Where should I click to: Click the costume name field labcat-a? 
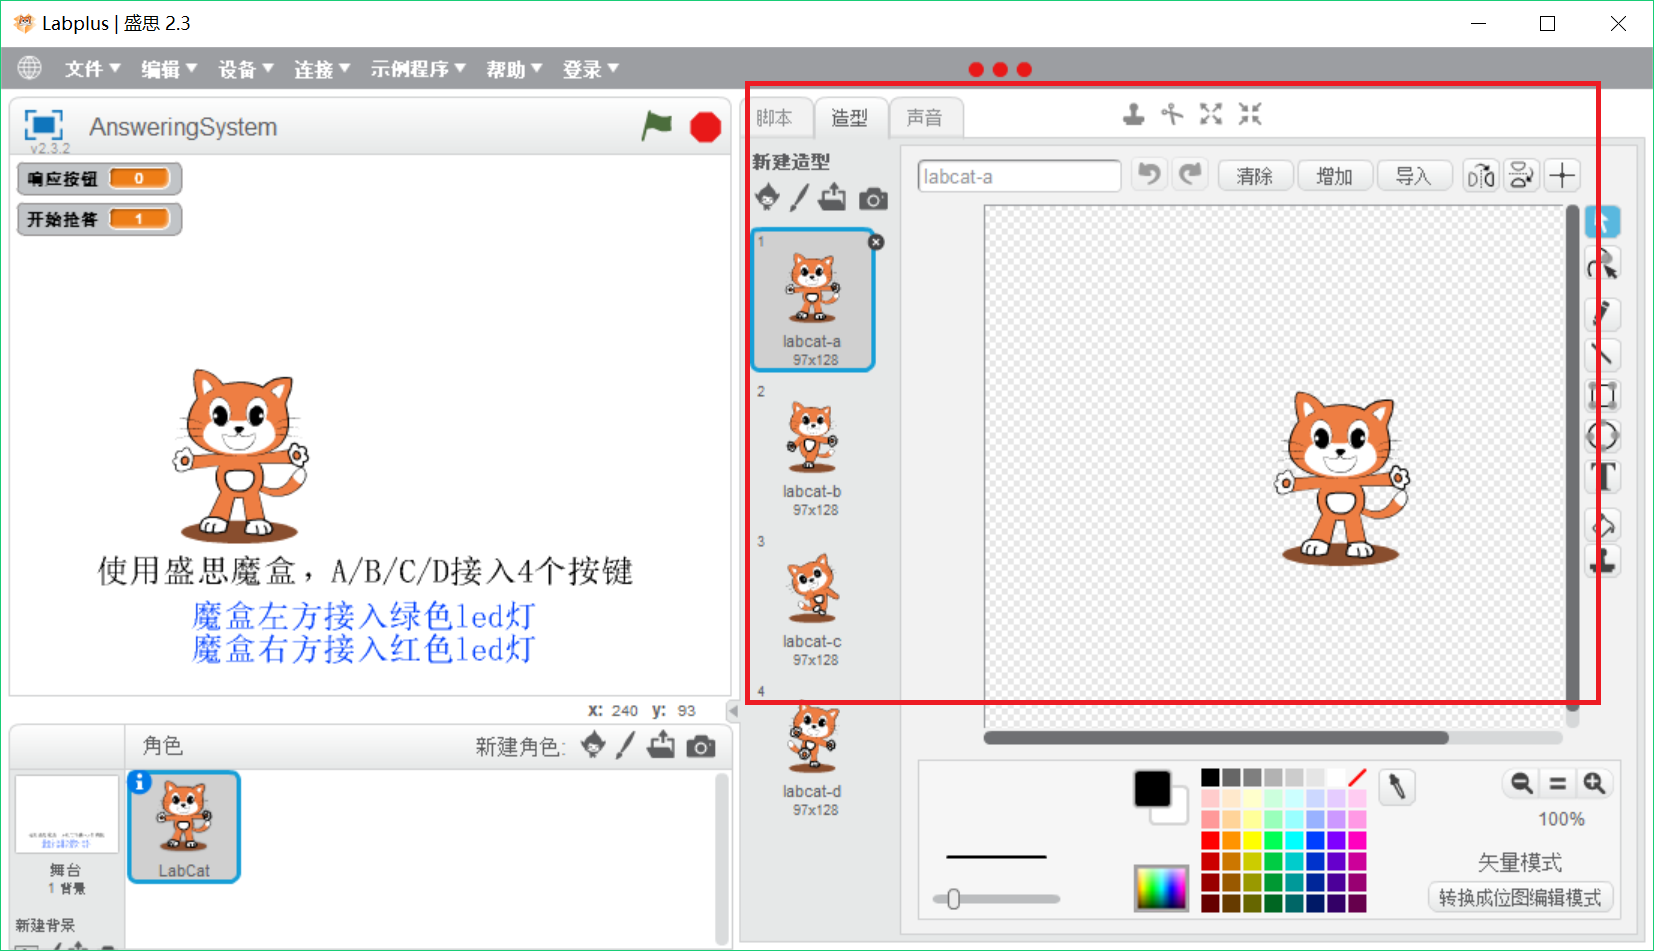pyautogui.click(x=1019, y=177)
